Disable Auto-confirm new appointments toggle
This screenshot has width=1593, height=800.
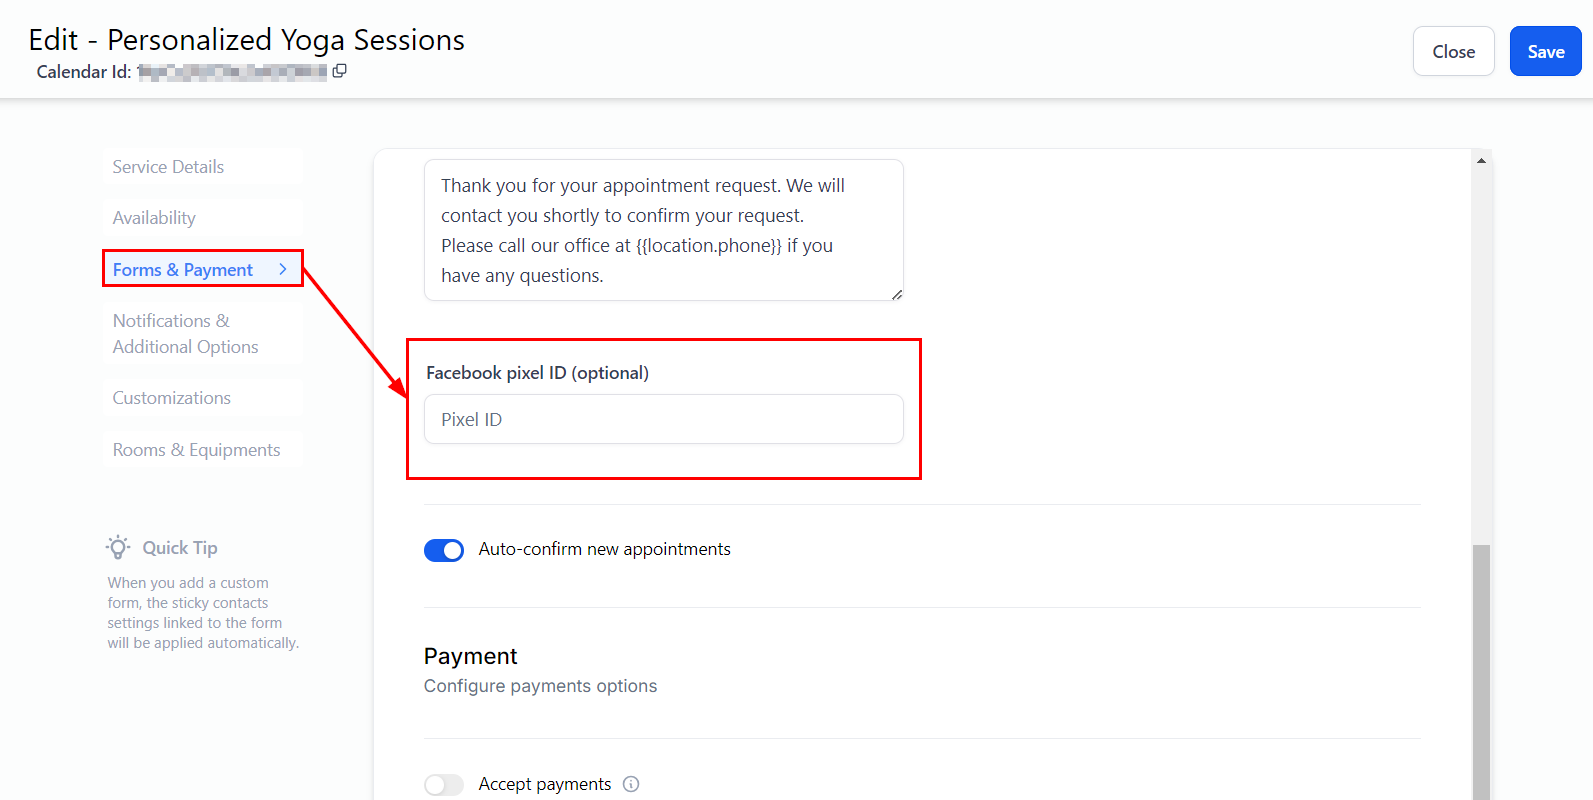(x=444, y=550)
